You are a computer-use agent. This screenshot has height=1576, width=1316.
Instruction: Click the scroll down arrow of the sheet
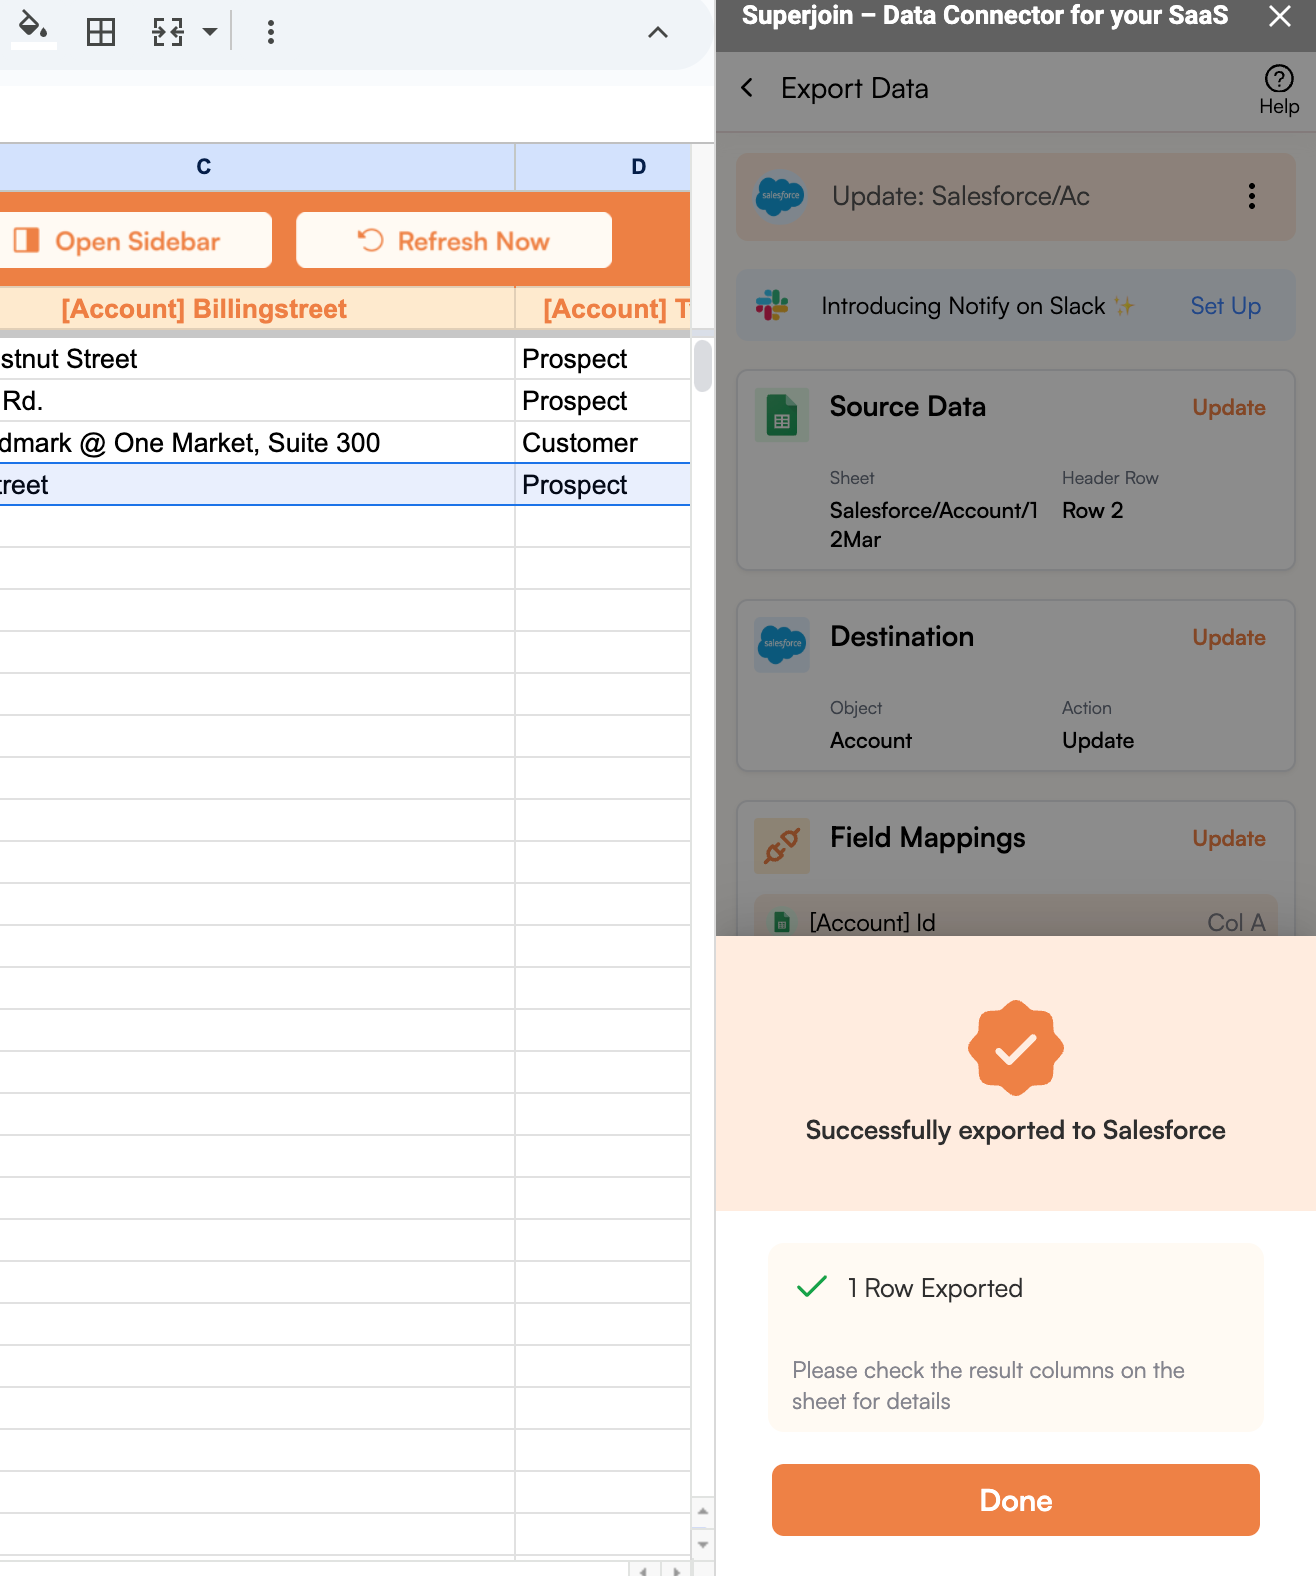tap(703, 1544)
